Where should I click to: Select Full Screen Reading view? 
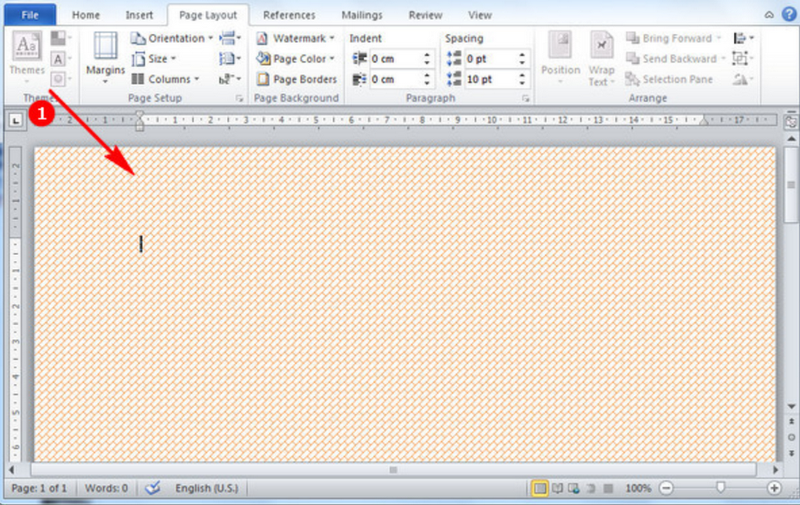(557, 489)
